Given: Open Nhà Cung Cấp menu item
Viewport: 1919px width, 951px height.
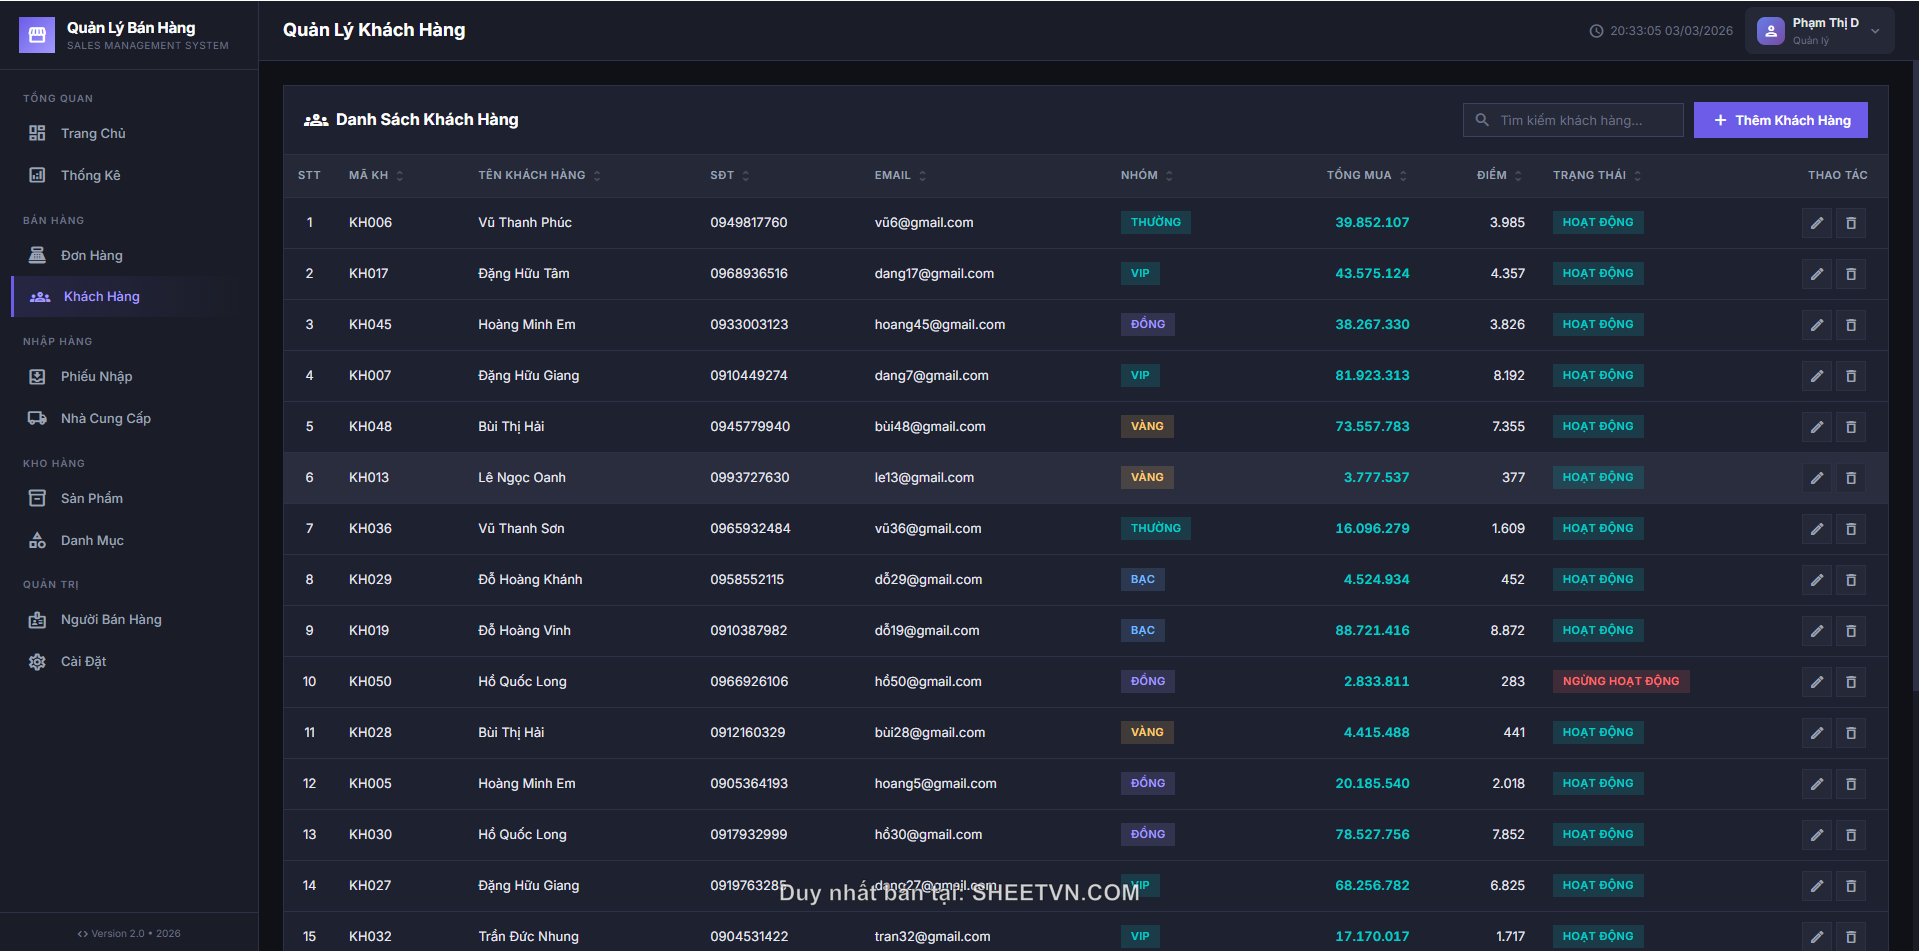Looking at the screenshot, I should (105, 418).
